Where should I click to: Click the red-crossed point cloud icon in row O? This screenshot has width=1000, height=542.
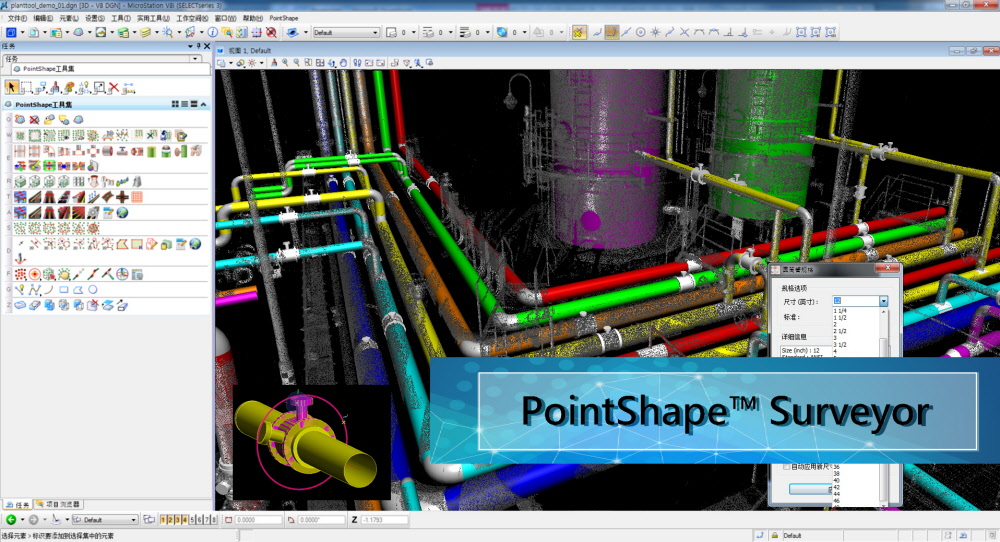[x=34, y=119]
